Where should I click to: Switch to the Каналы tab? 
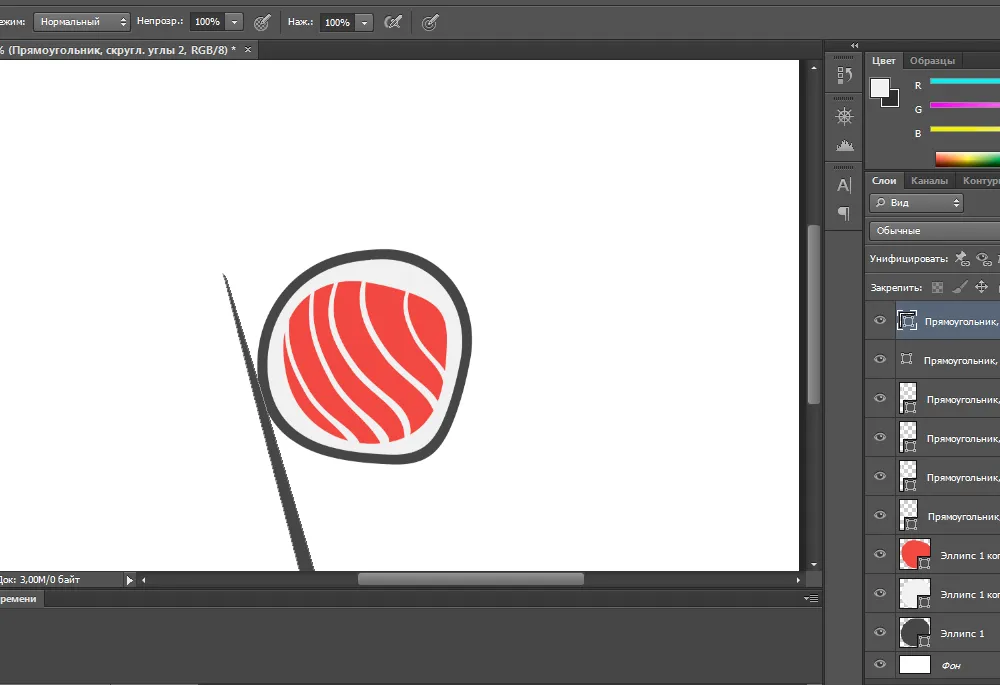click(x=929, y=180)
